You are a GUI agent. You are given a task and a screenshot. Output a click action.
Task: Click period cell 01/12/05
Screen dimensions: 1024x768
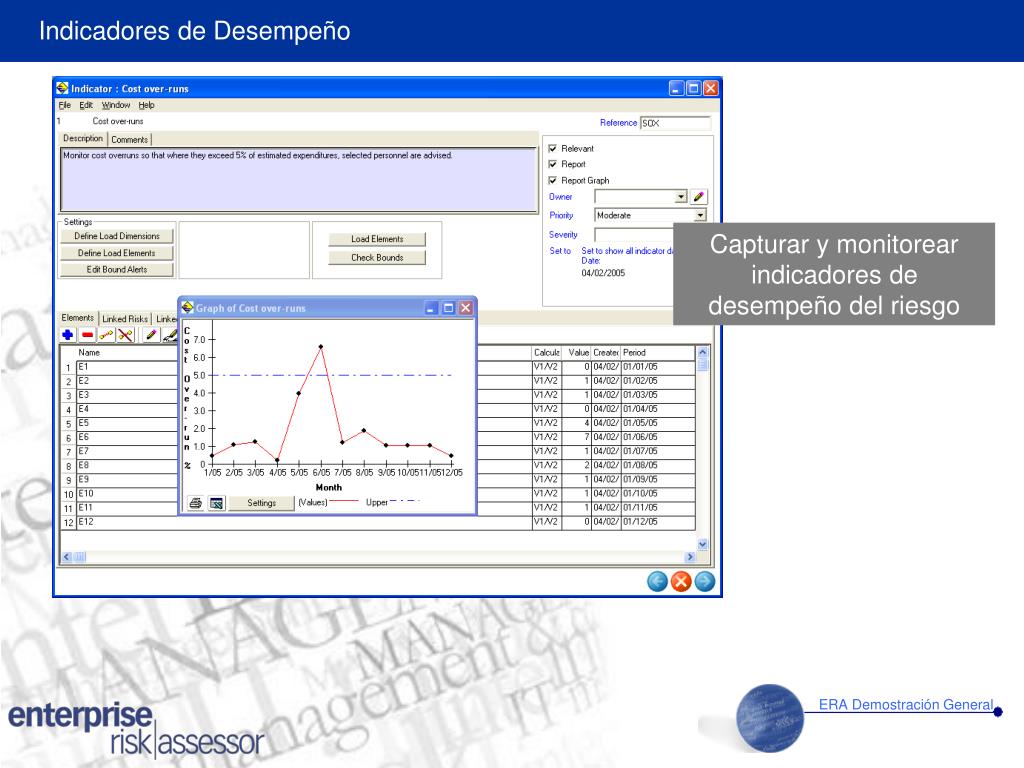click(658, 522)
